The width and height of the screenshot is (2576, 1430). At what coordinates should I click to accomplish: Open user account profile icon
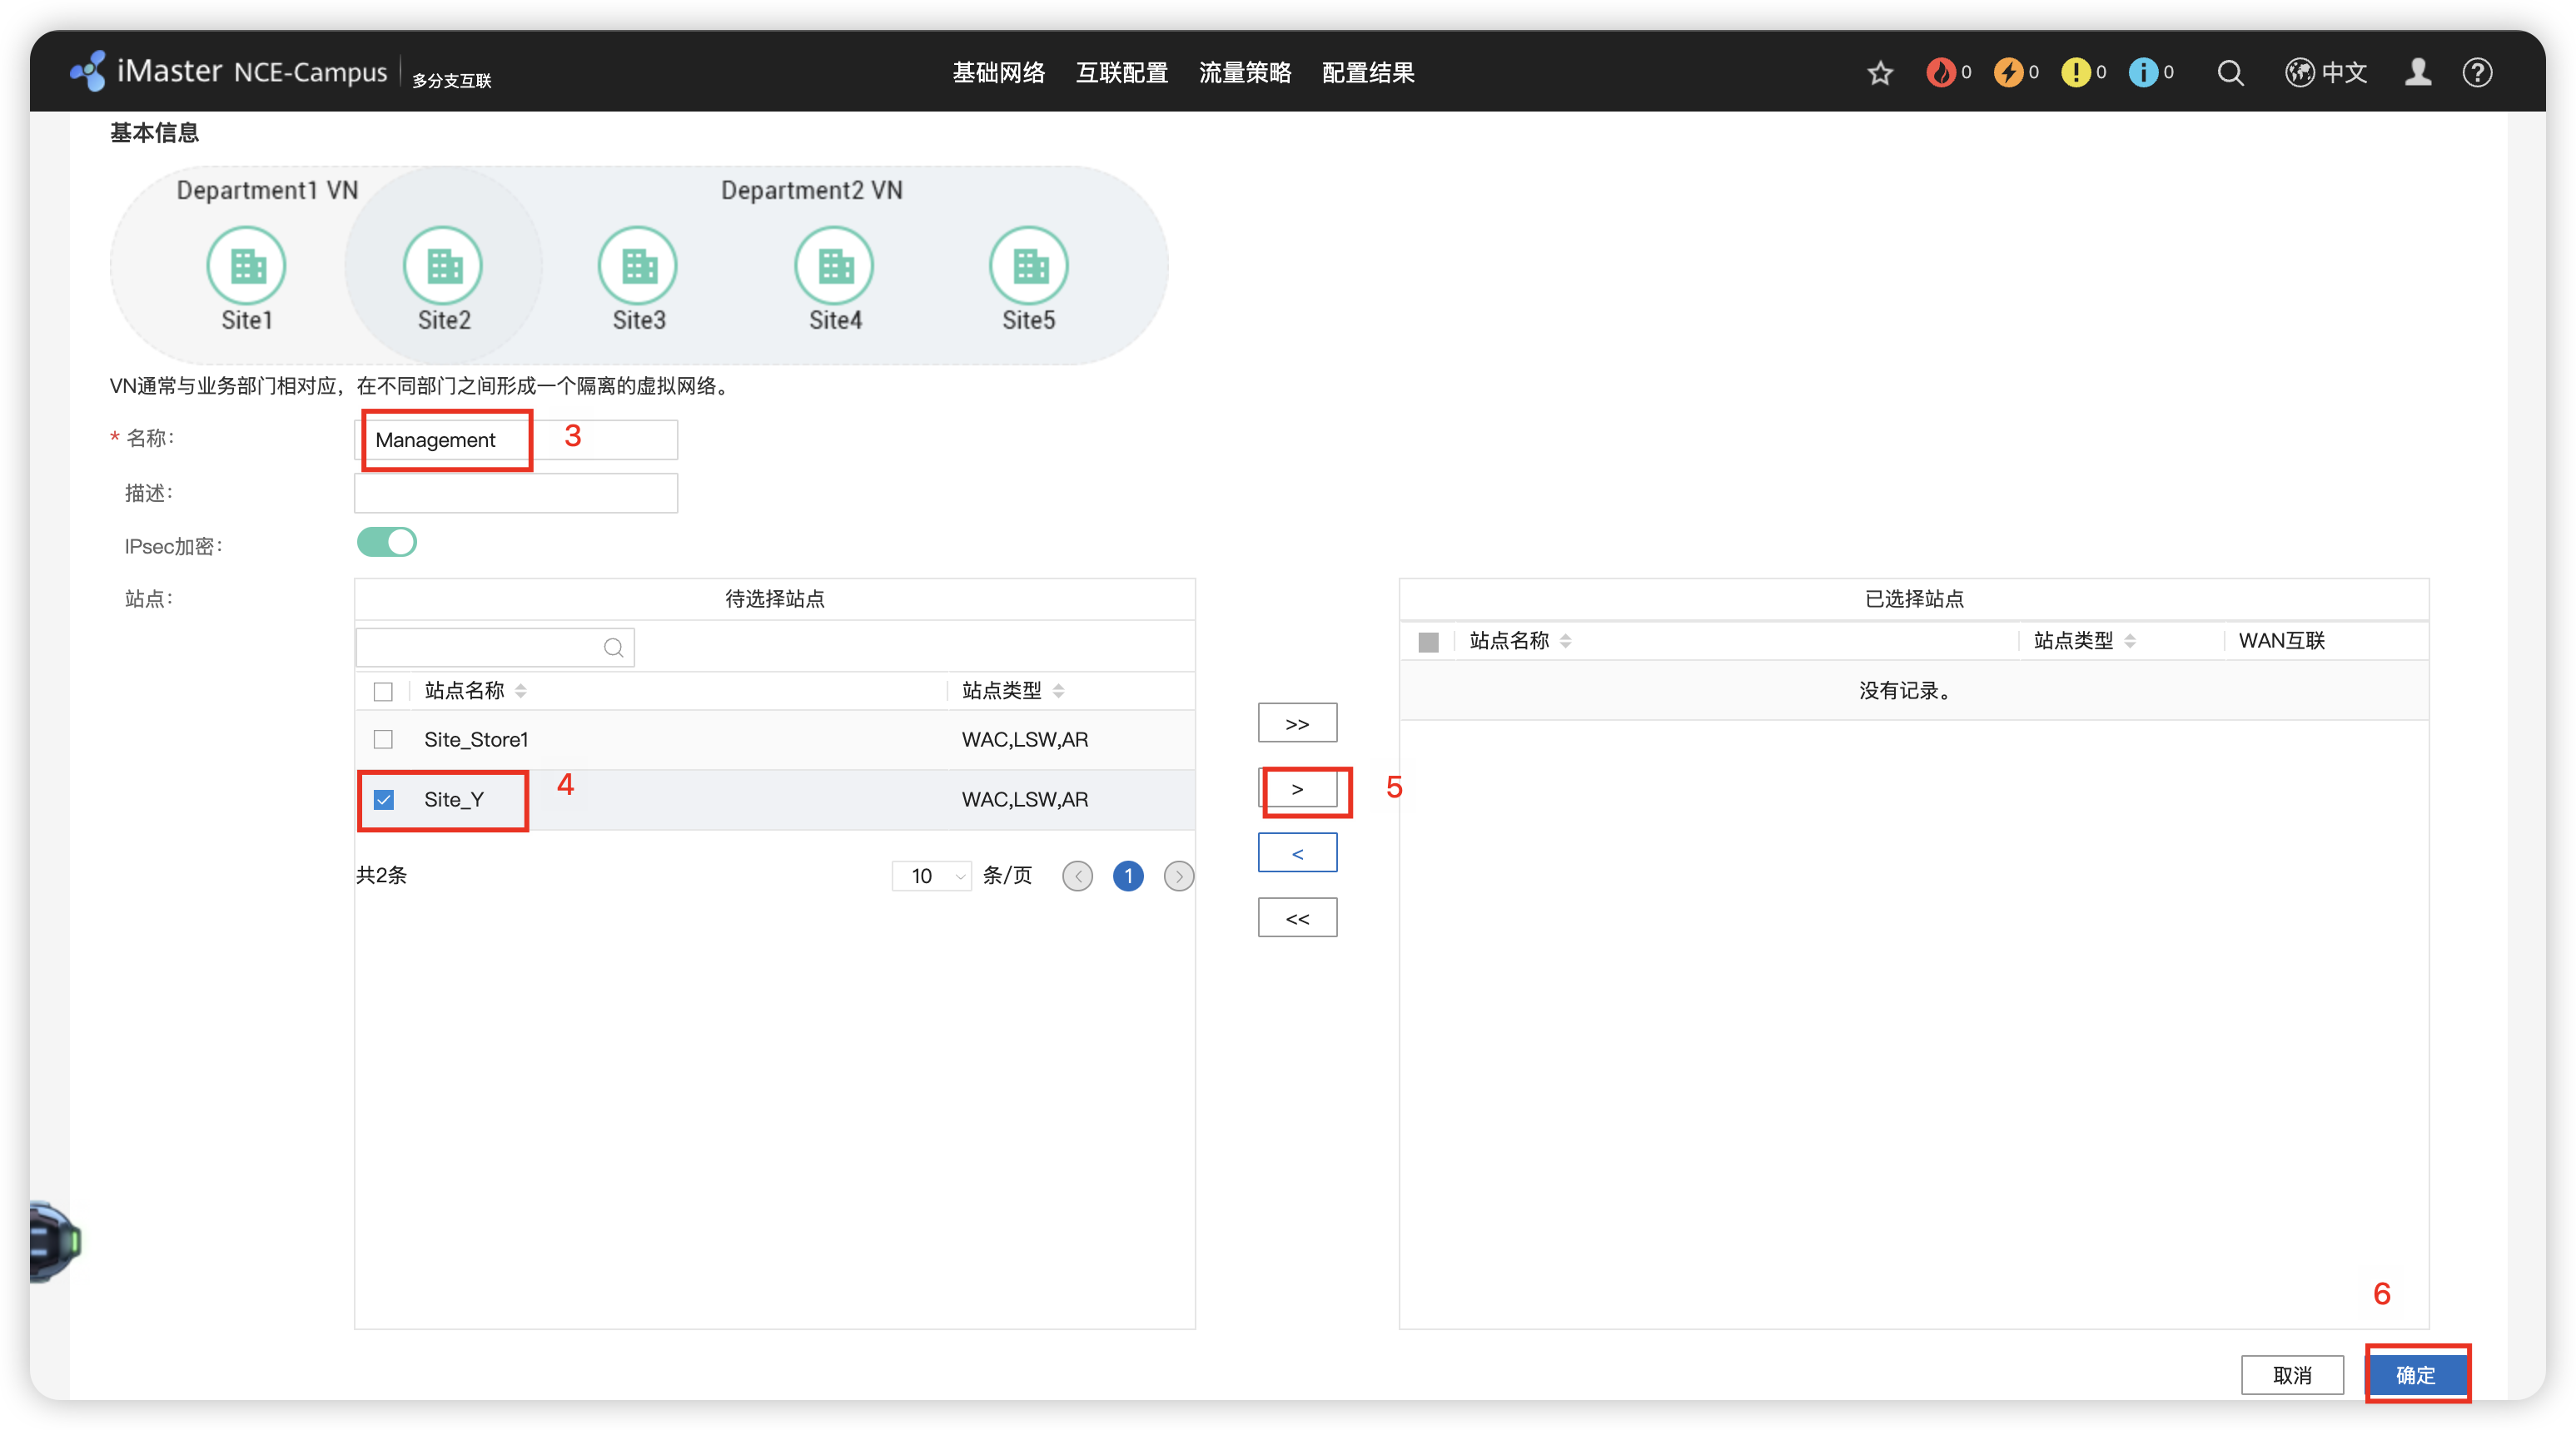2418,73
